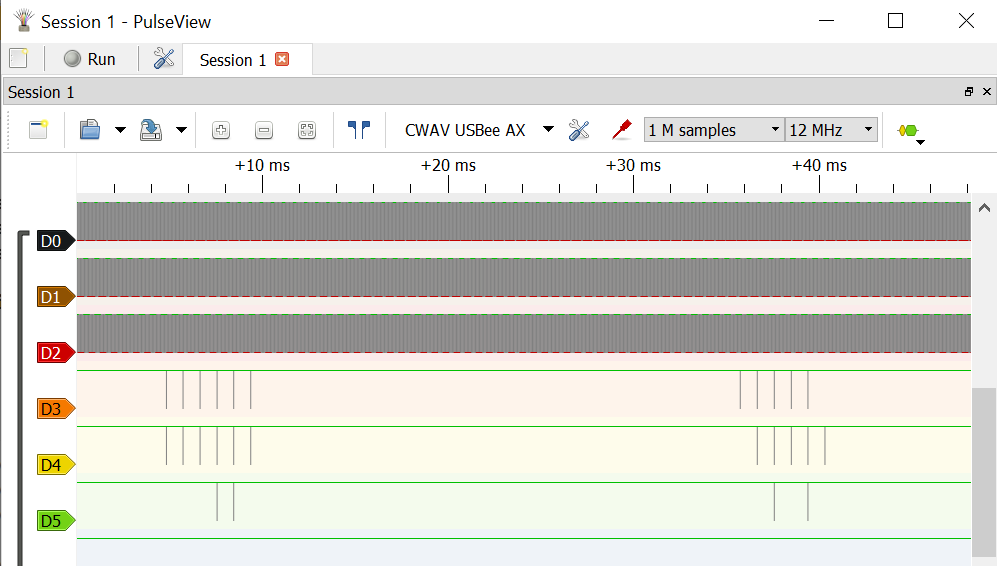The height and width of the screenshot is (566, 997).
Task: Configure channels with red probe icon
Action: click(x=621, y=130)
